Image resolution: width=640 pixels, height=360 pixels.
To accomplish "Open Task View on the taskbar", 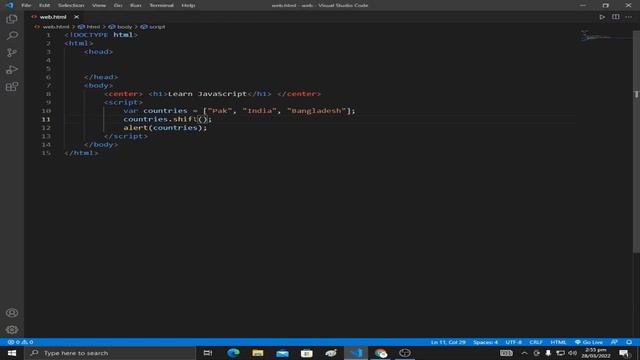I will tap(208, 353).
